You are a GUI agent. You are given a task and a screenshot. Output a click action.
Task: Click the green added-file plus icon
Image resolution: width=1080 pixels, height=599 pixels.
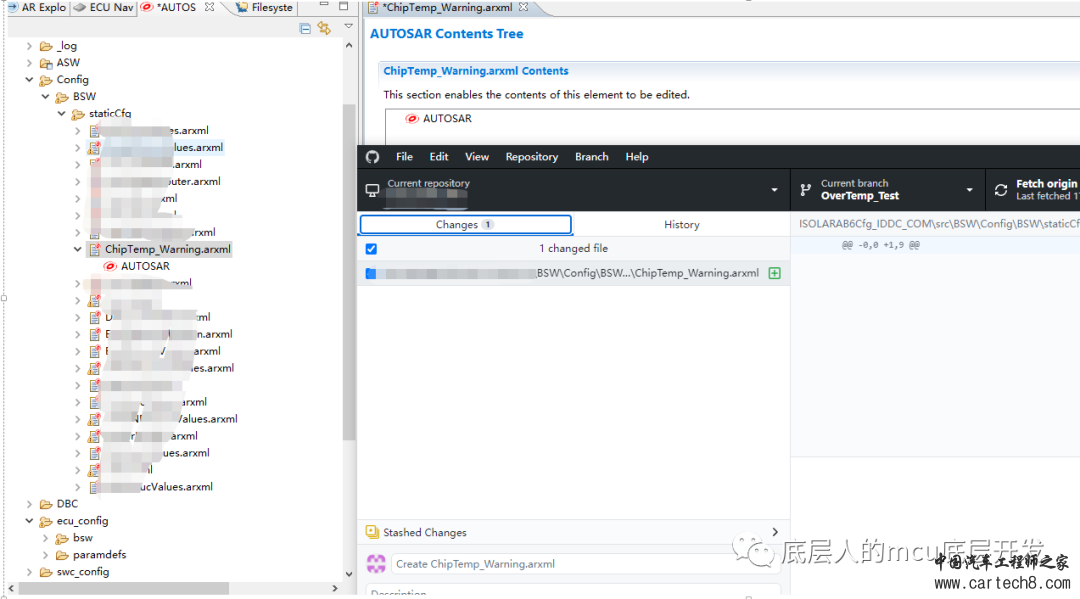pyautogui.click(x=774, y=273)
